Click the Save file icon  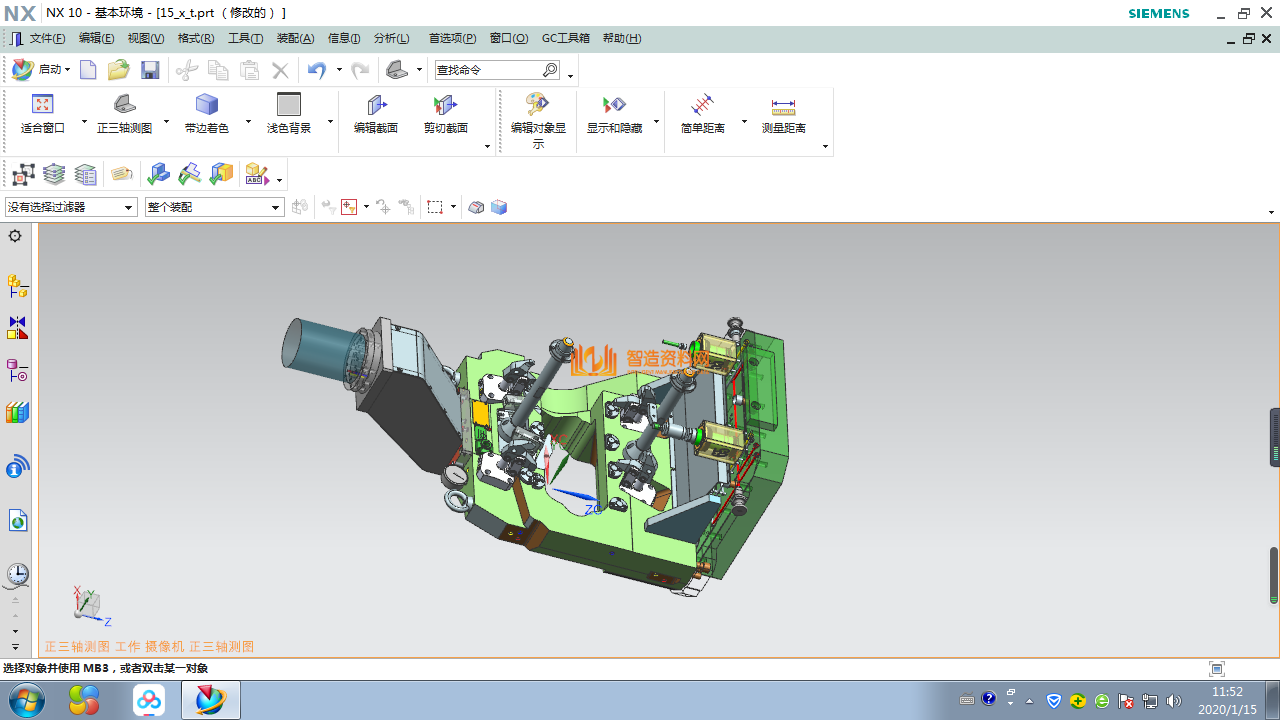(150, 70)
